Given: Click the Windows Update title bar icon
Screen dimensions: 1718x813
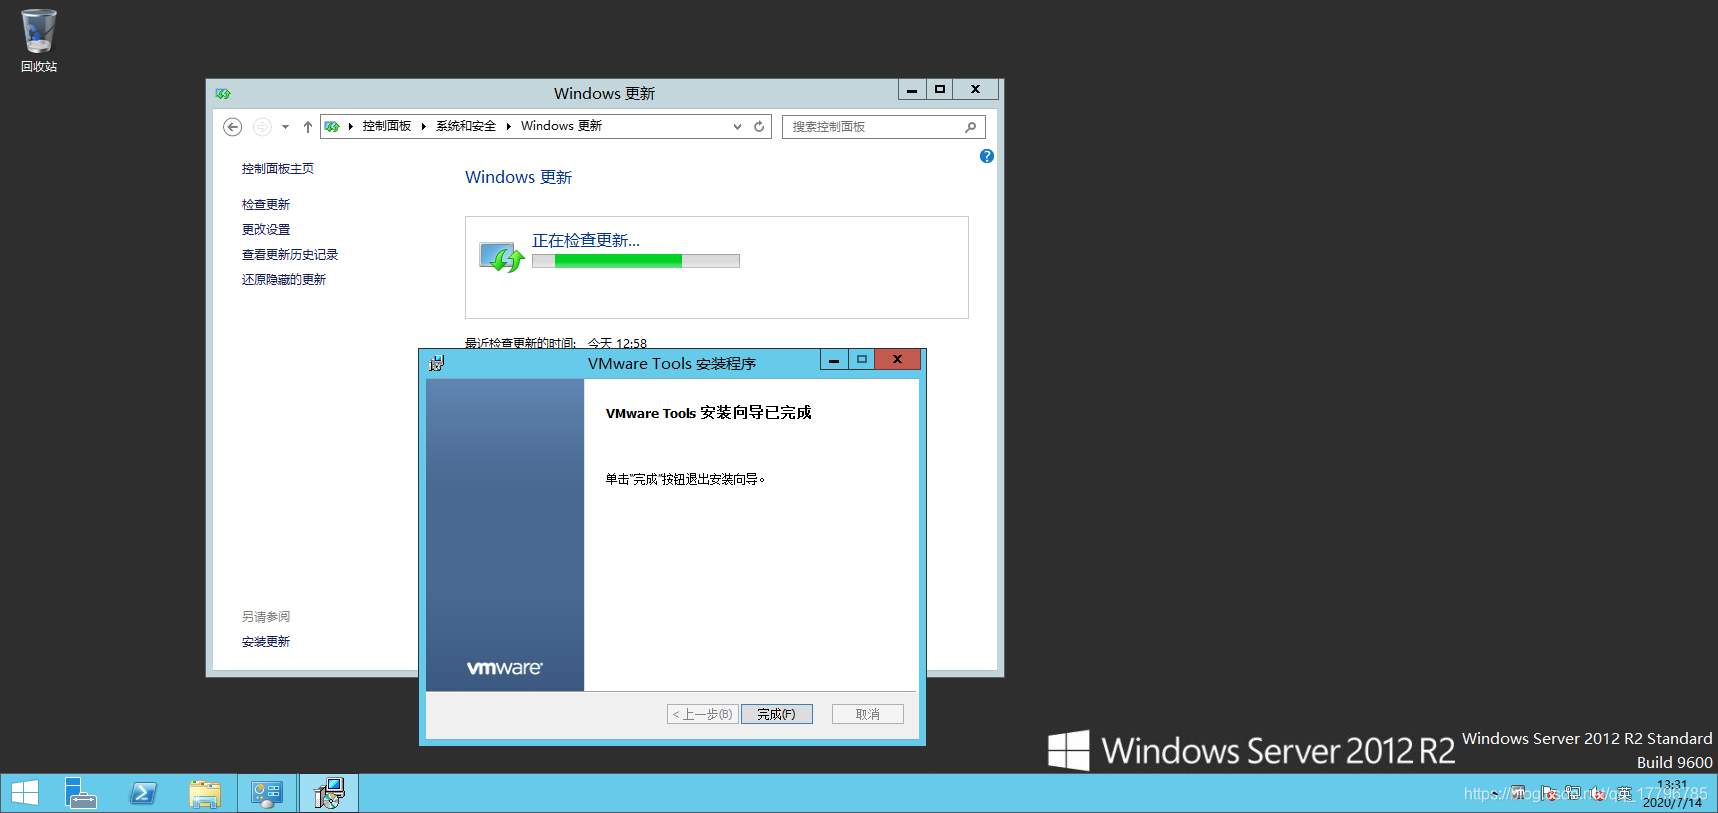Looking at the screenshot, I should (x=223, y=93).
